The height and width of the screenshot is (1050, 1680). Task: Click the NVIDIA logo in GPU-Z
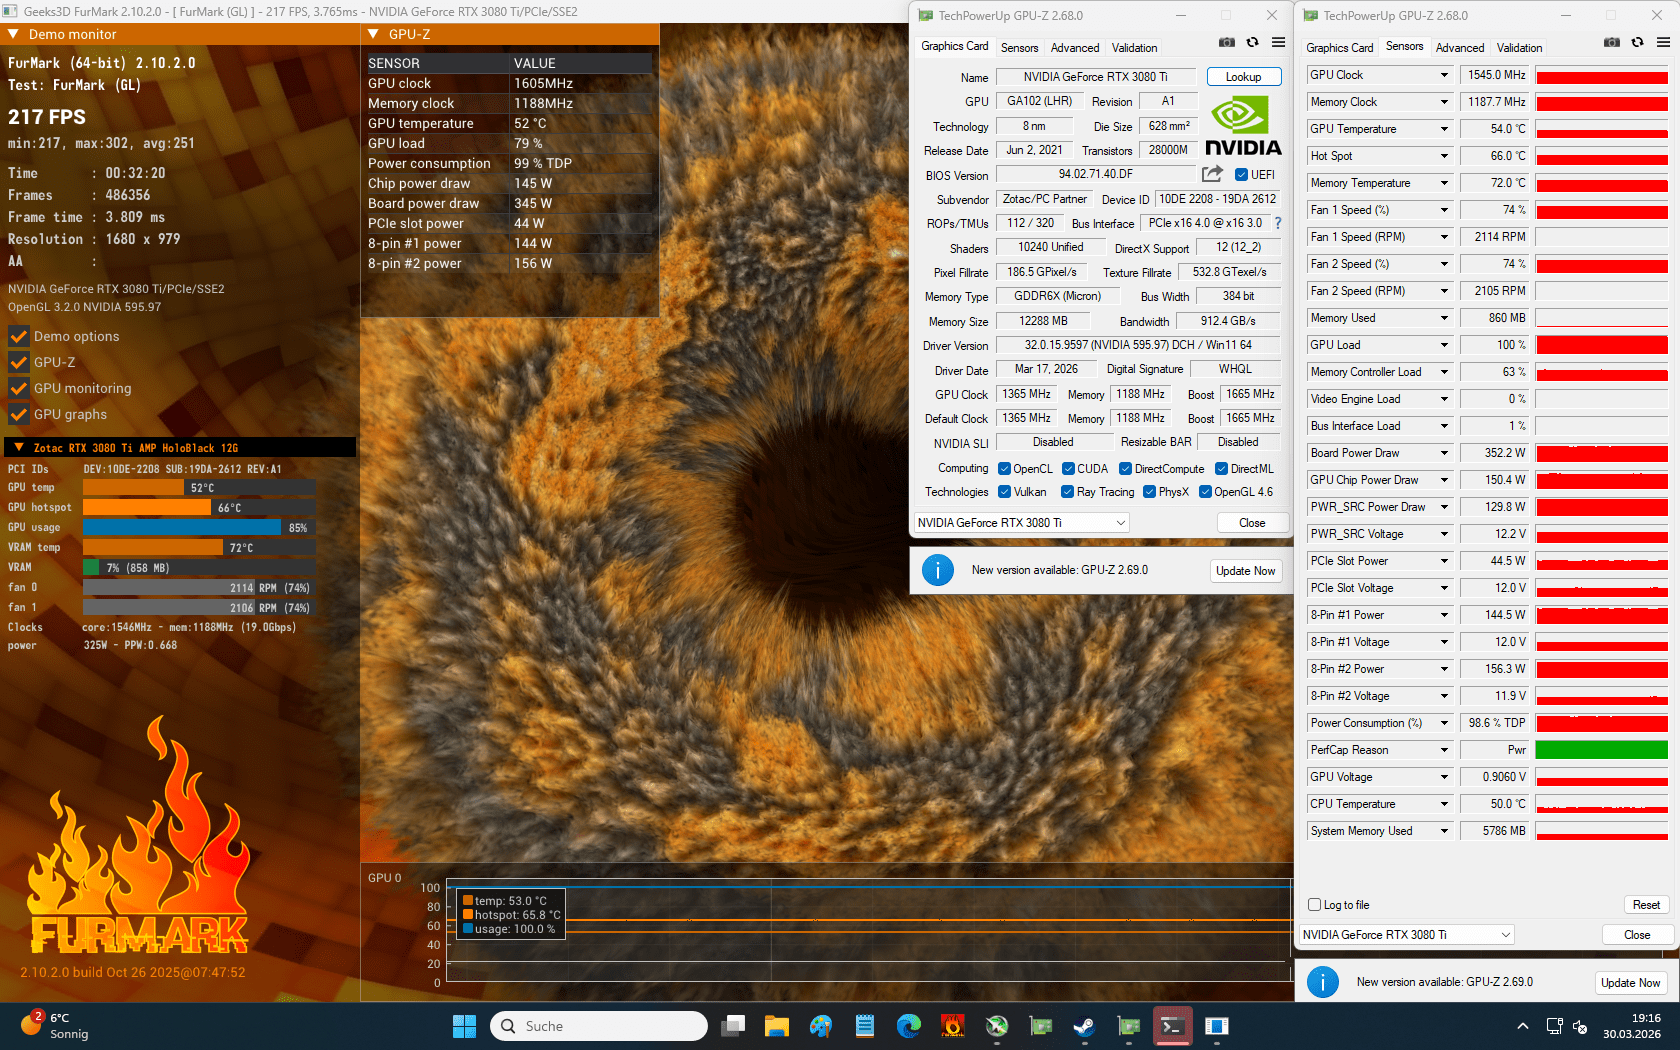click(x=1241, y=126)
